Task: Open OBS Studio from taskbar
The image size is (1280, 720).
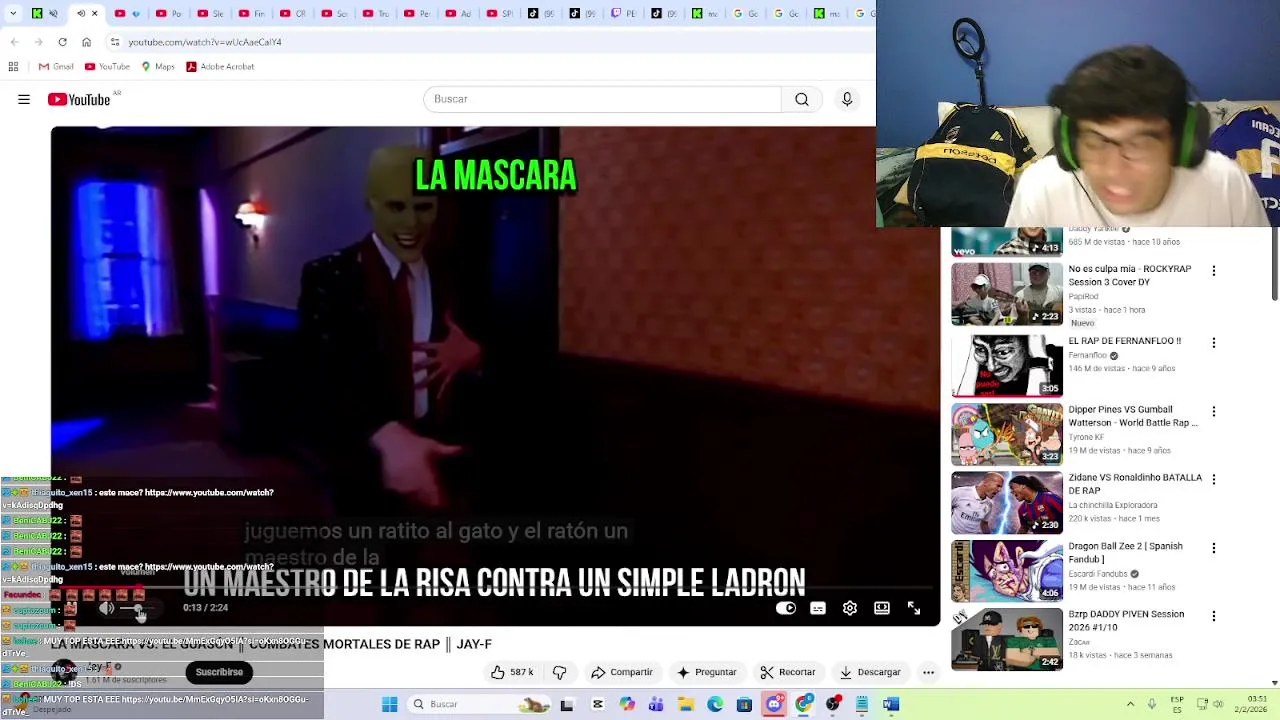Action: pyautogui.click(x=833, y=704)
